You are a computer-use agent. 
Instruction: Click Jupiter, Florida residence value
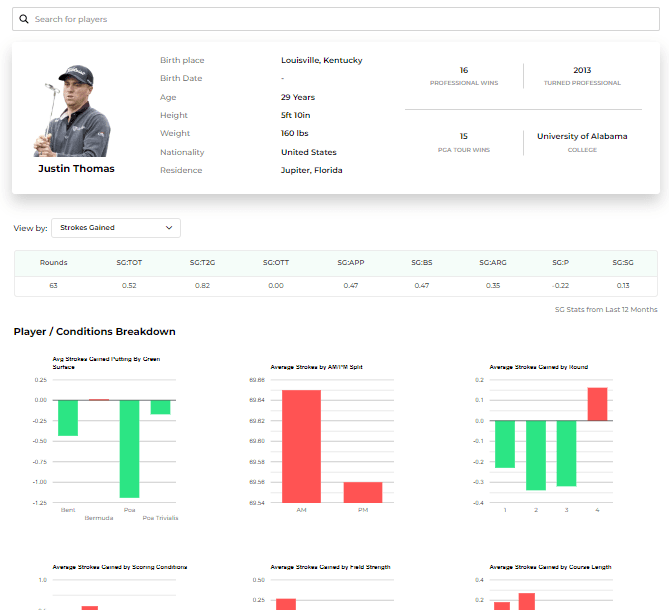pyautogui.click(x=311, y=170)
